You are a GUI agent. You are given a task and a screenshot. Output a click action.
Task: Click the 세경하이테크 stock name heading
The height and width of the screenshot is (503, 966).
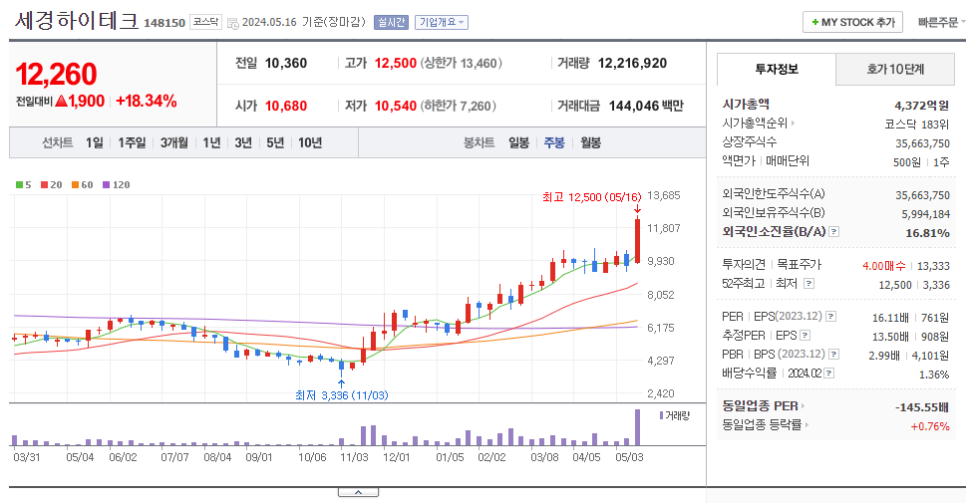[x=76, y=21]
